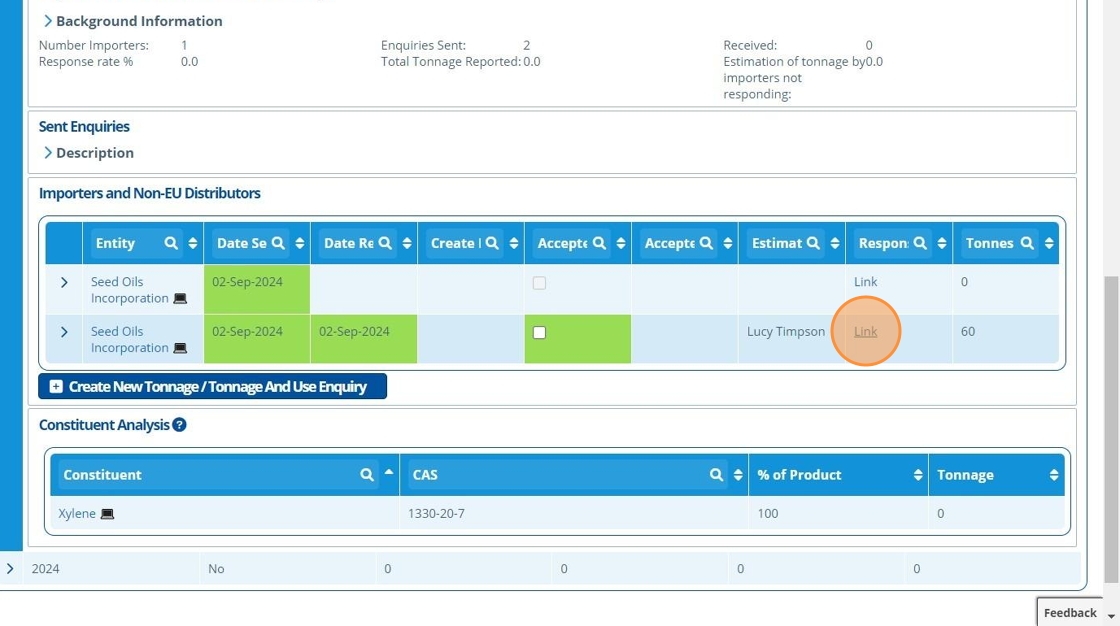This screenshot has height=626, width=1120.
Task: Sort the Estimat column
Action: [x=835, y=243]
